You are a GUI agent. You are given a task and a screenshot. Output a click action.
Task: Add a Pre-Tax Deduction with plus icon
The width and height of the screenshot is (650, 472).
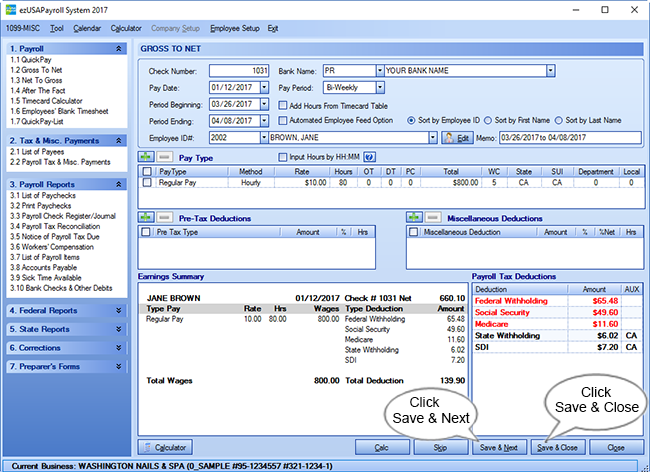click(147, 216)
